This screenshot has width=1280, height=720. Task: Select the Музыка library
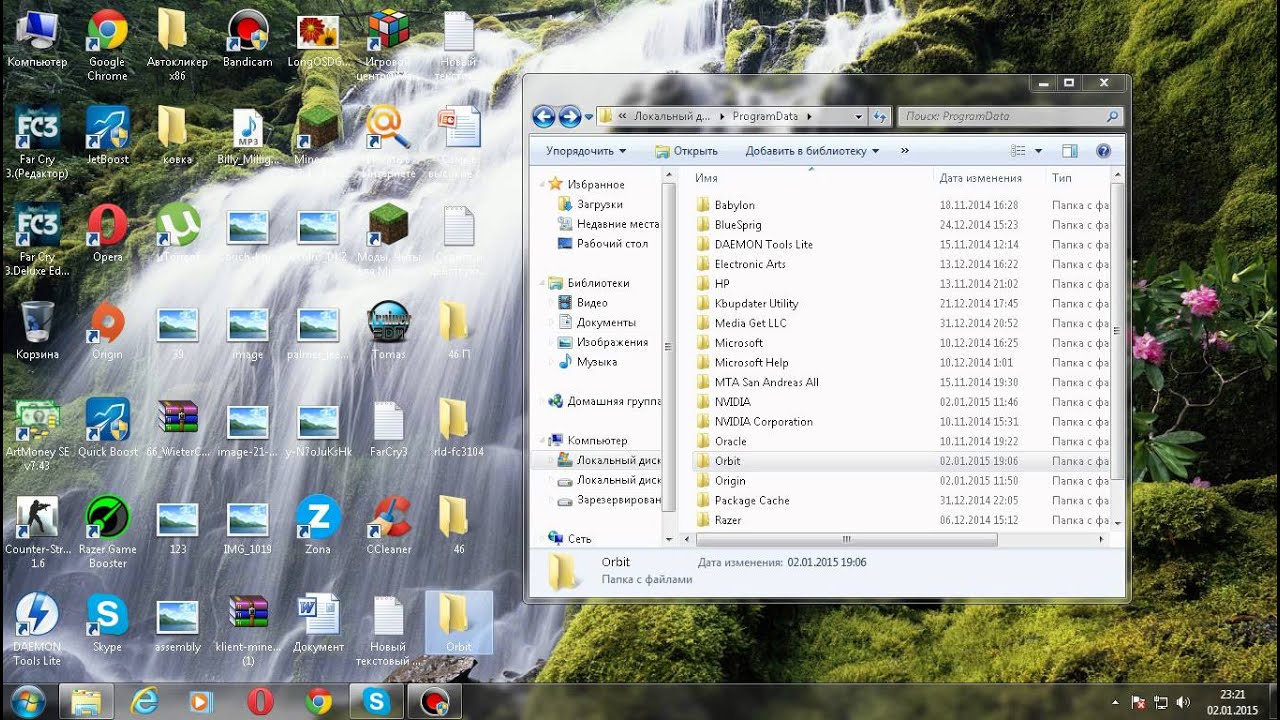[x=587, y=362]
